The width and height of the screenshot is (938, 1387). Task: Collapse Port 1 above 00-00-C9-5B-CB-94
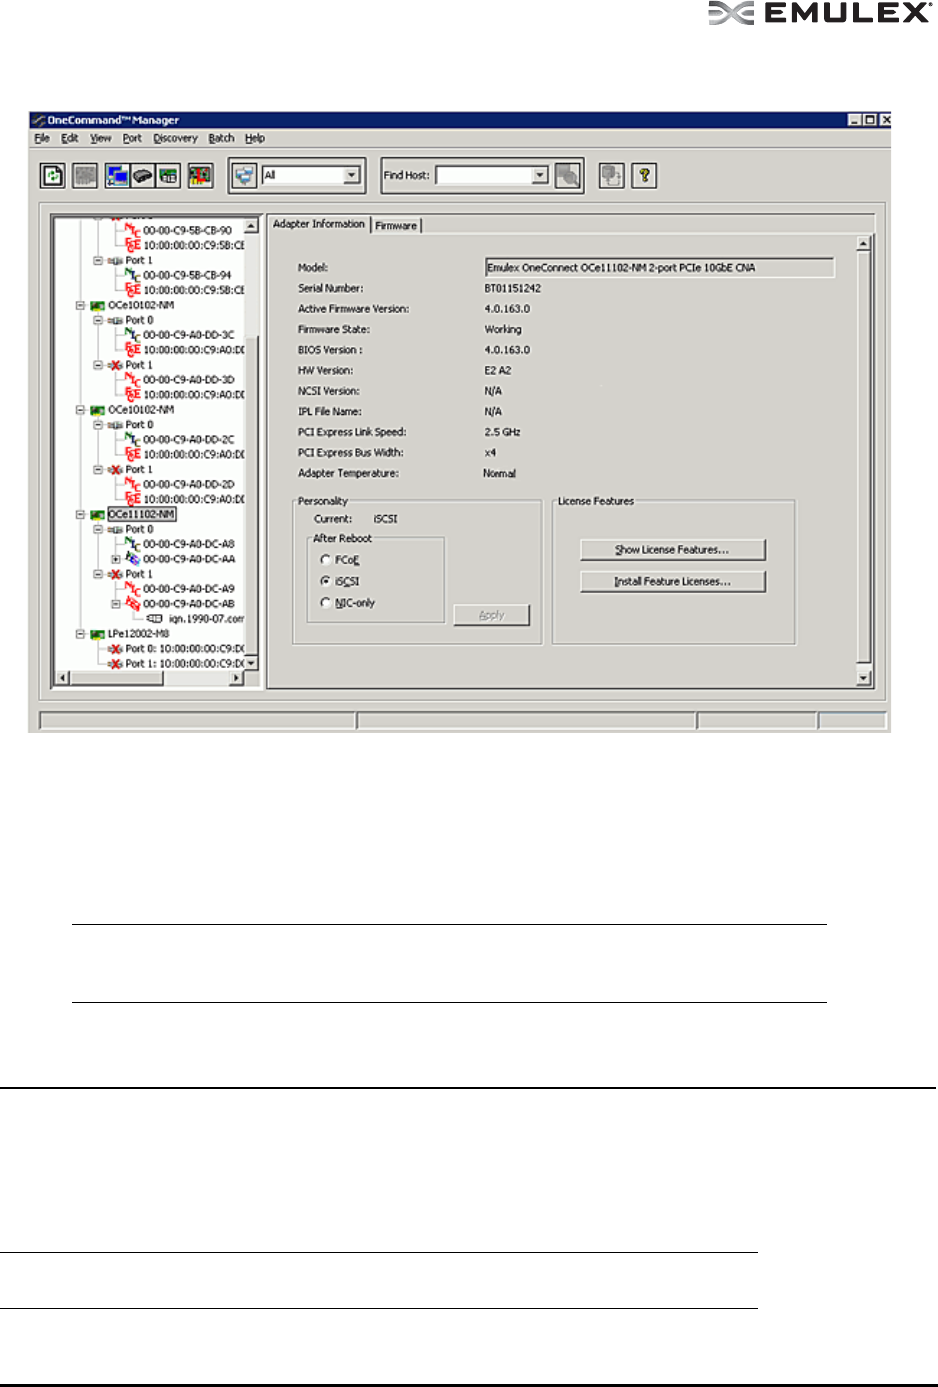tap(98, 260)
